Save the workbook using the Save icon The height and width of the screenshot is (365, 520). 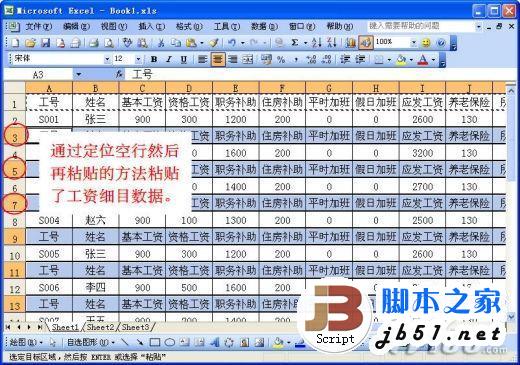(45, 43)
